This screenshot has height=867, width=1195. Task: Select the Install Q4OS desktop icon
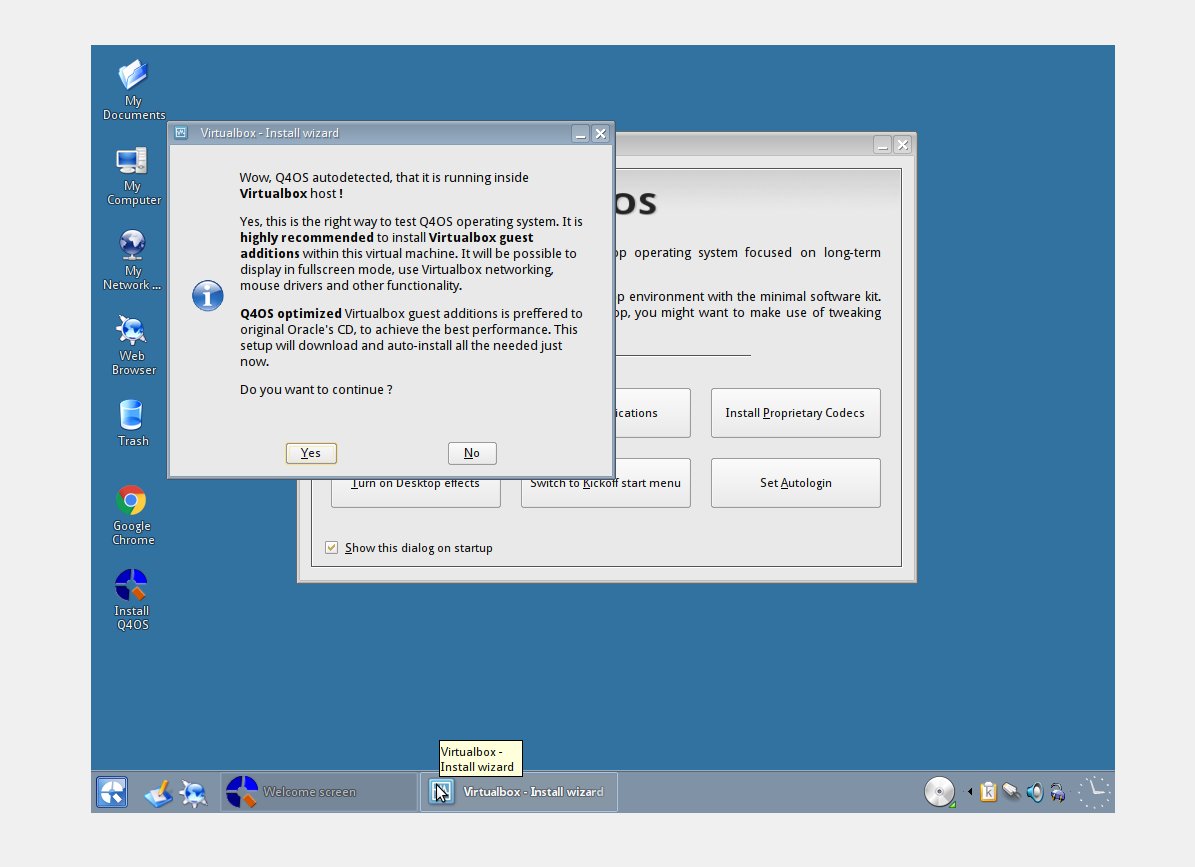(132, 600)
